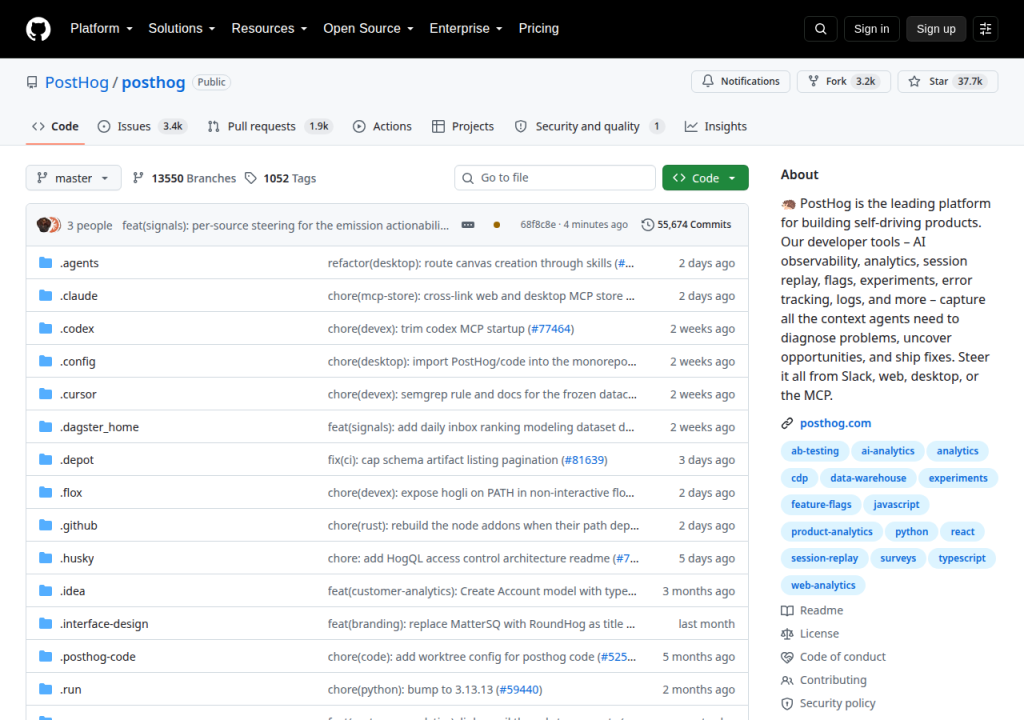Click the GitHub Octocat logo
Screen dimensions: 1024x720
pos(38,29)
